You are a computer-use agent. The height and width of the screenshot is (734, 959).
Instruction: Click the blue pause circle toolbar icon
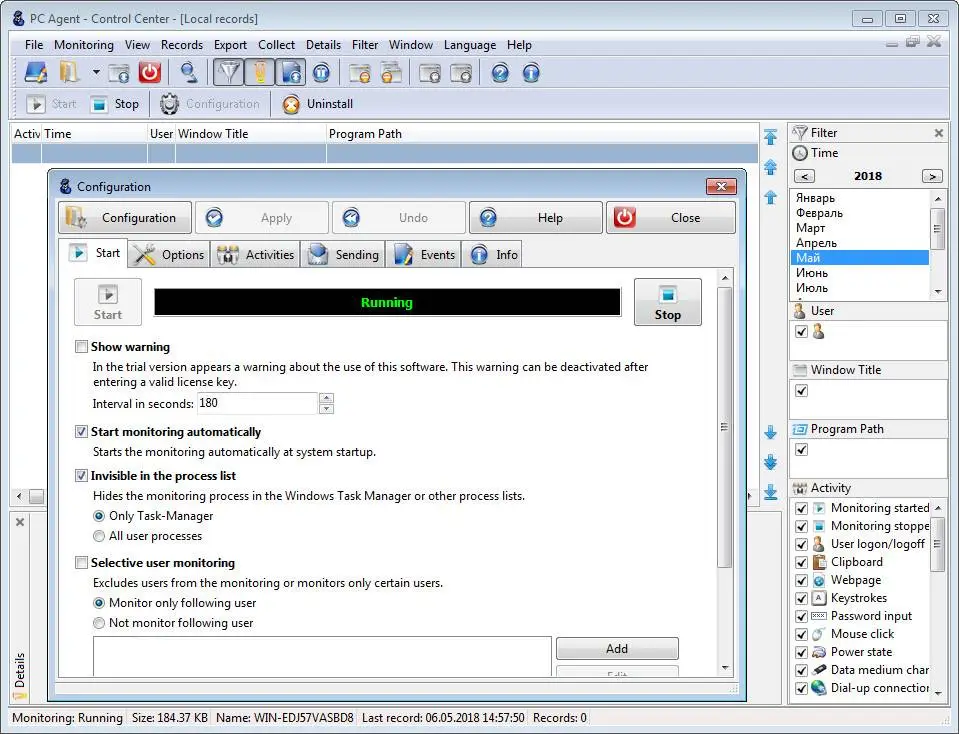click(x=321, y=73)
